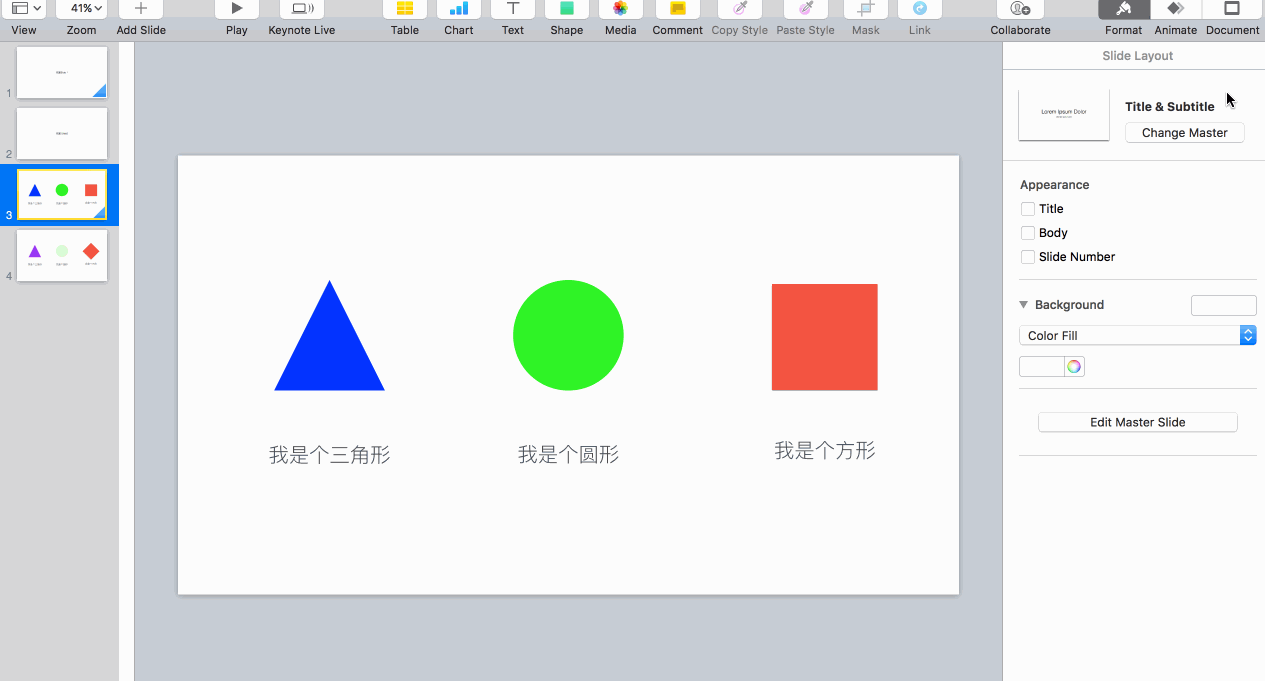The height and width of the screenshot is (681, 1265).
Task: Enable the Title checkbox under Appearance
Action: [1027, 209]
